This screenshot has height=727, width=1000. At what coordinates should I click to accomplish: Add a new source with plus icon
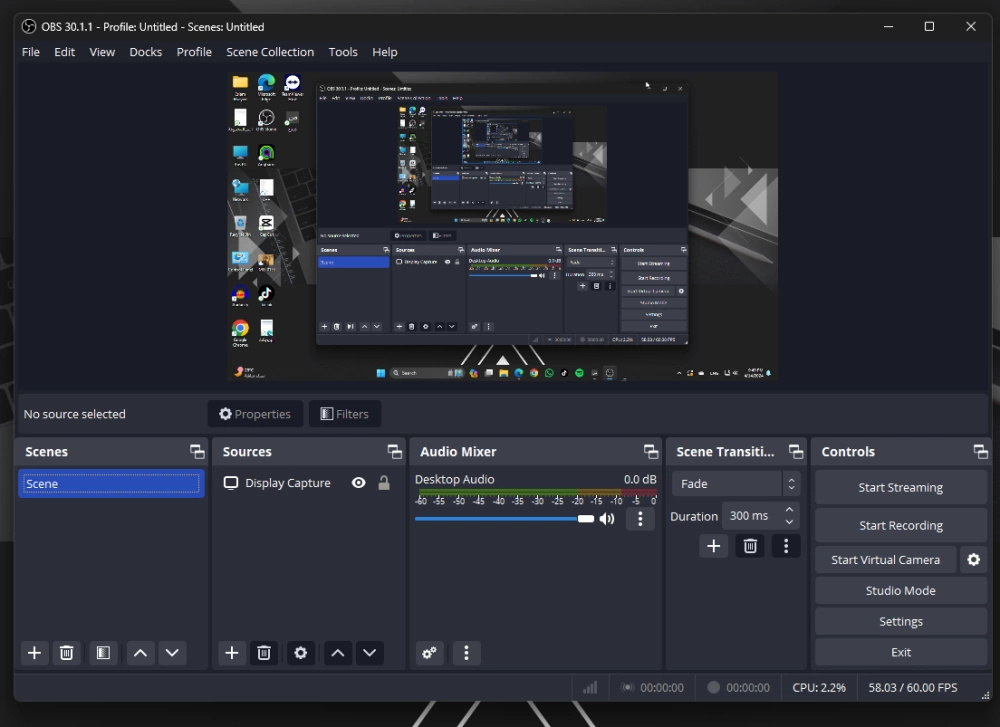click(232, 653)
